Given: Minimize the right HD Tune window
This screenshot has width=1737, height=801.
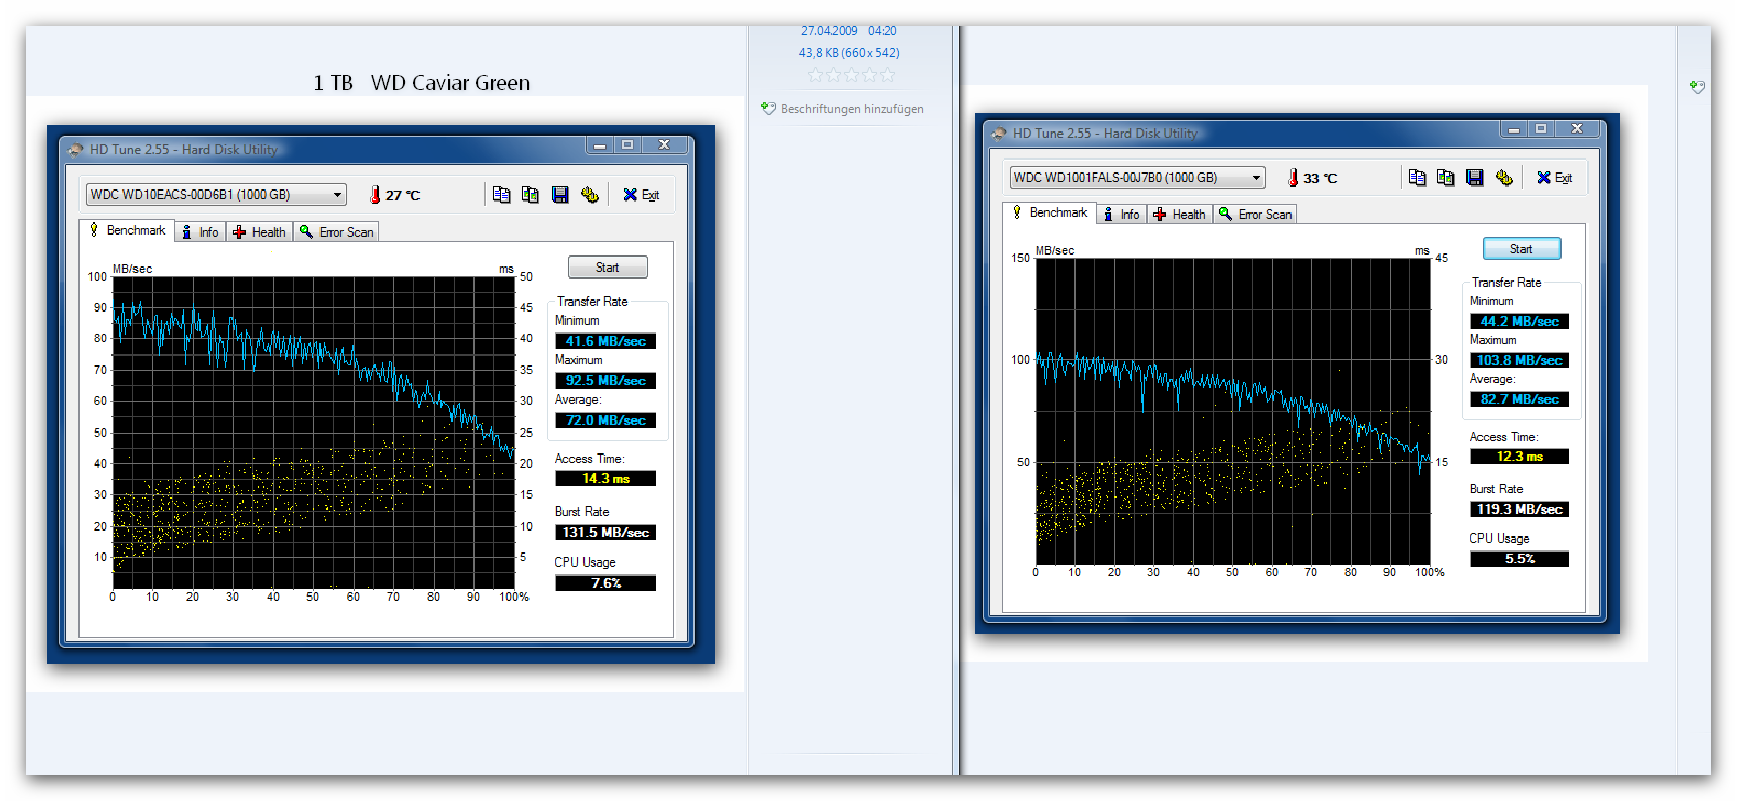Looking at the screenshot, I should (x=1514, y=129).
